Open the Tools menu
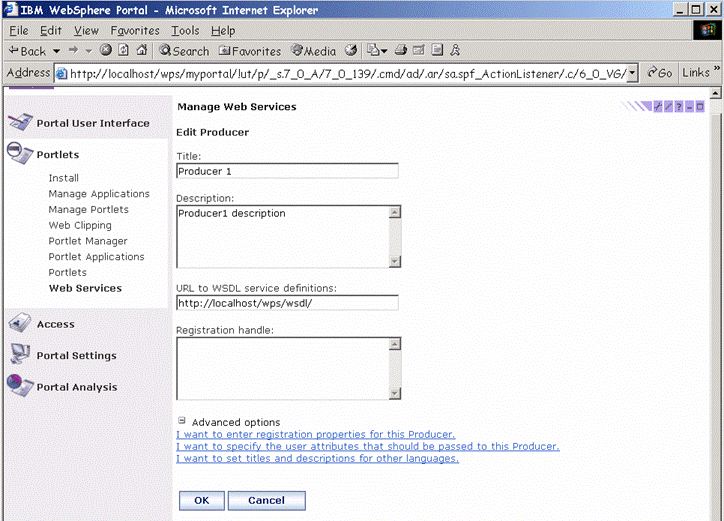Screen dimensions: 724x521 185,30
